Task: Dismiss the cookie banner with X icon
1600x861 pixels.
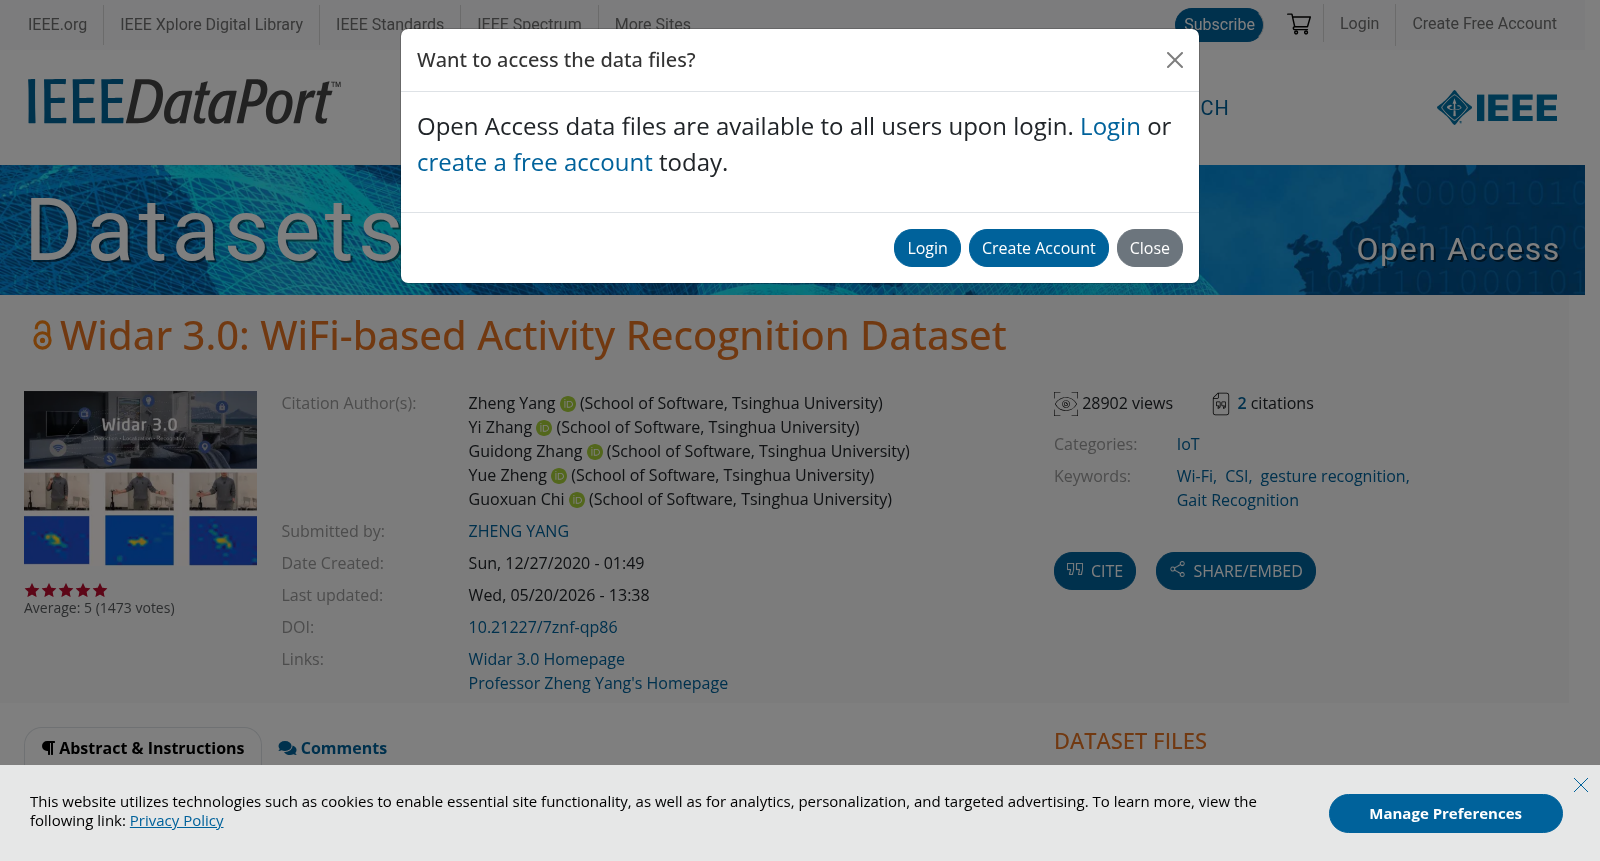Action: pyautogui.click(x=1580, y=785)
